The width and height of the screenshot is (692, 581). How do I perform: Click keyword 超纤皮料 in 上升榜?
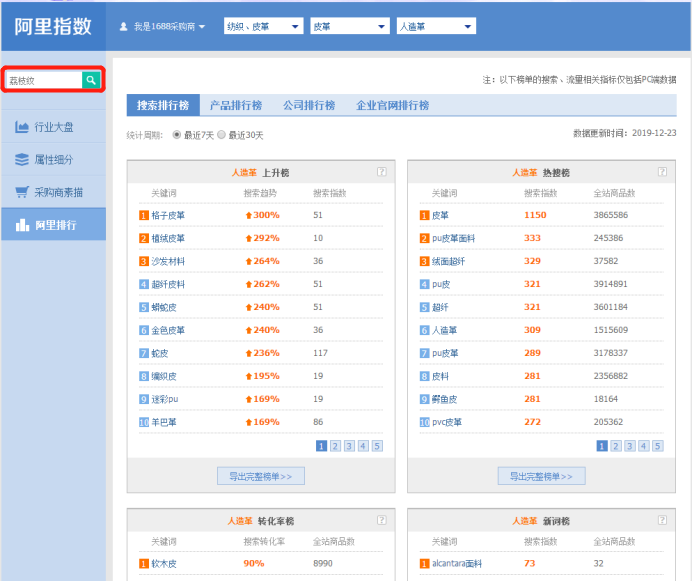click(168, 284)
